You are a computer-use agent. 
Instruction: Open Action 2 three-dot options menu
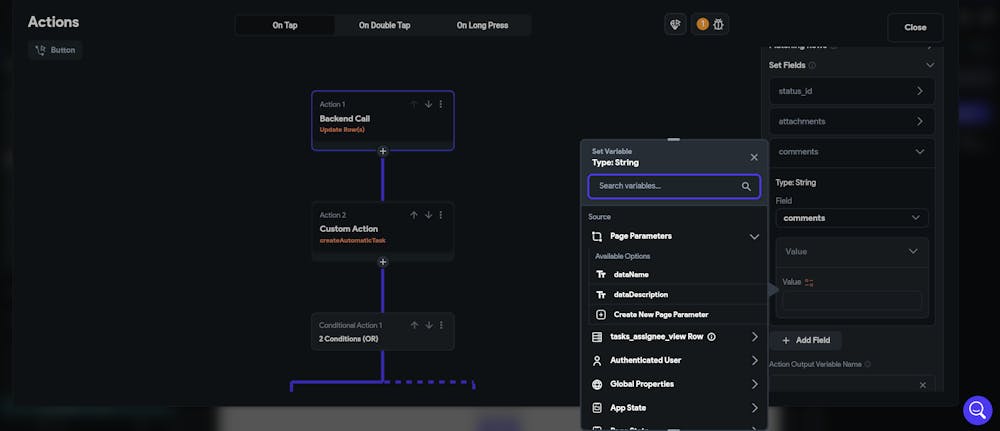click(441, 215)
